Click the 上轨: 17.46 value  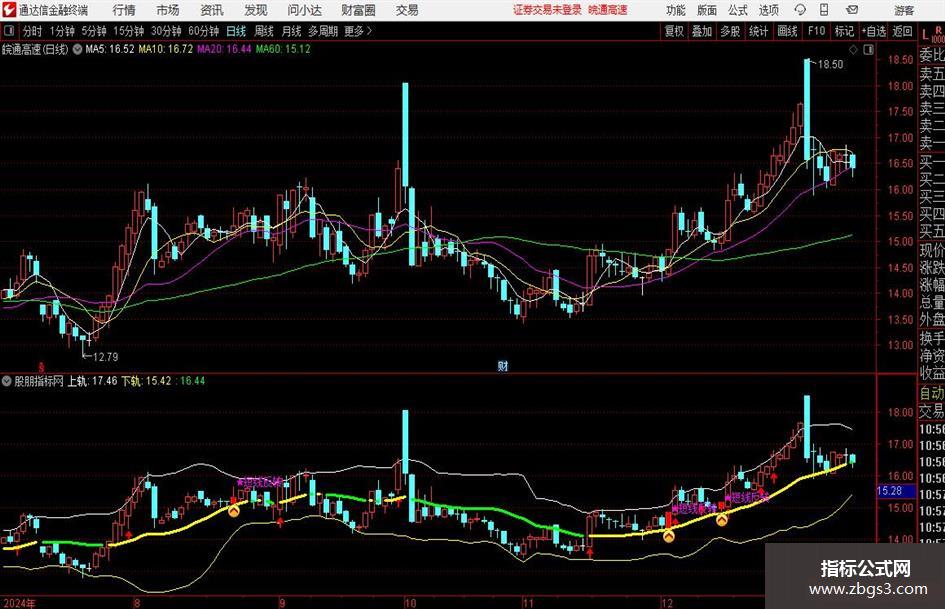(92, 381)
